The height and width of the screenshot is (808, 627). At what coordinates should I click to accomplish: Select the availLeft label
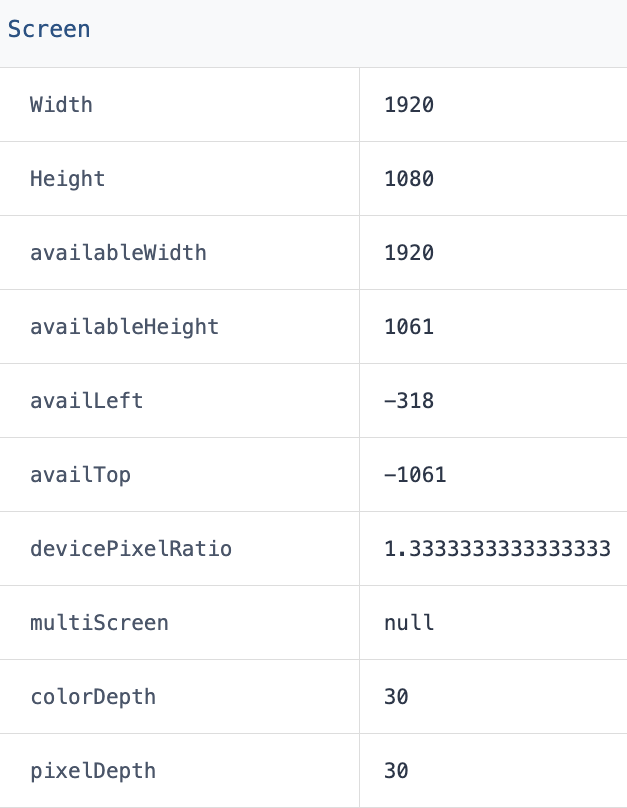point(87,401)
